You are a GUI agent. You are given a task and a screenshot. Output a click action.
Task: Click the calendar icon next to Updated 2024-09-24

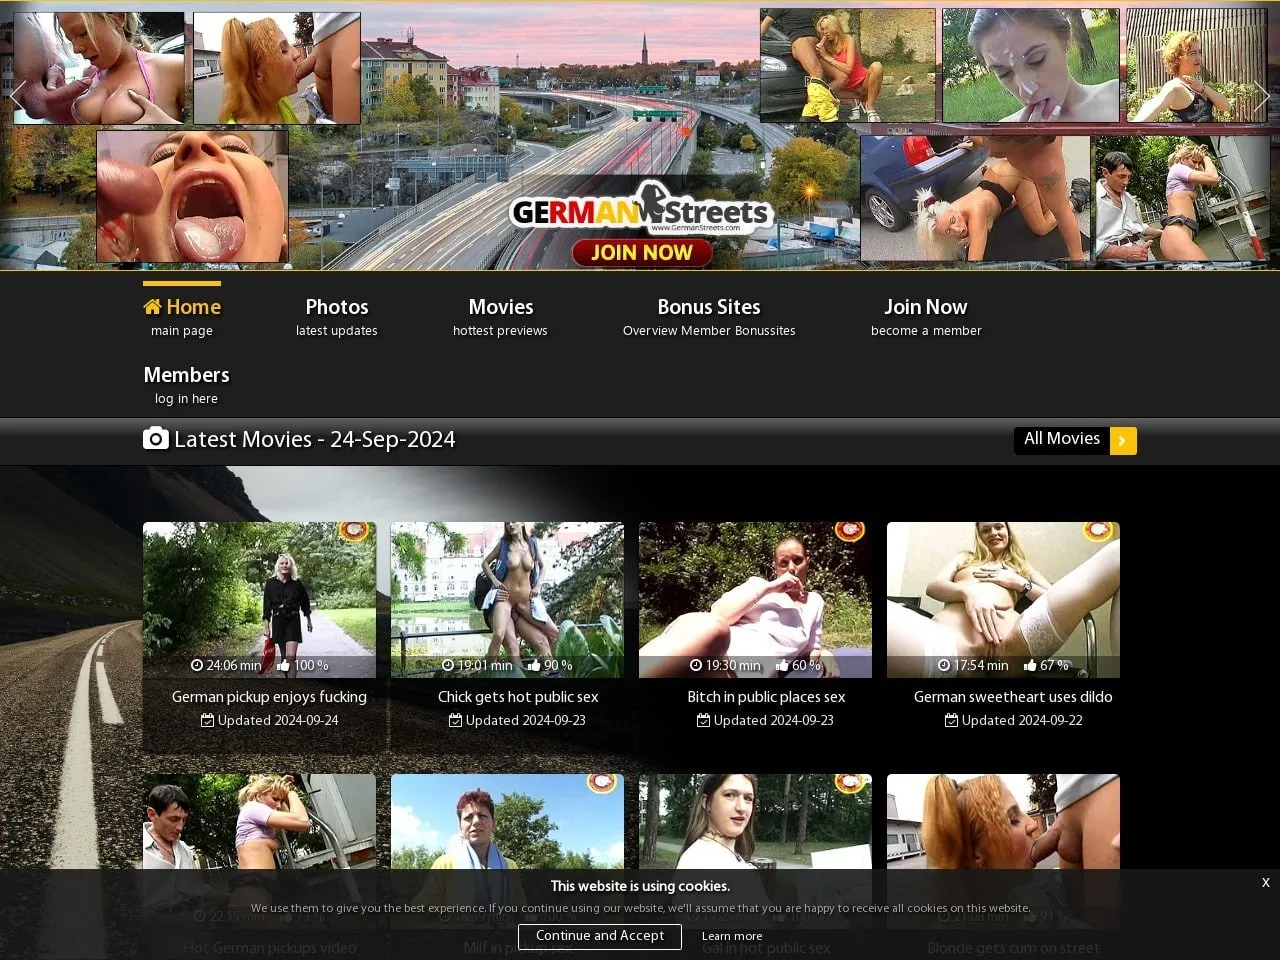(x=206, y=720)
